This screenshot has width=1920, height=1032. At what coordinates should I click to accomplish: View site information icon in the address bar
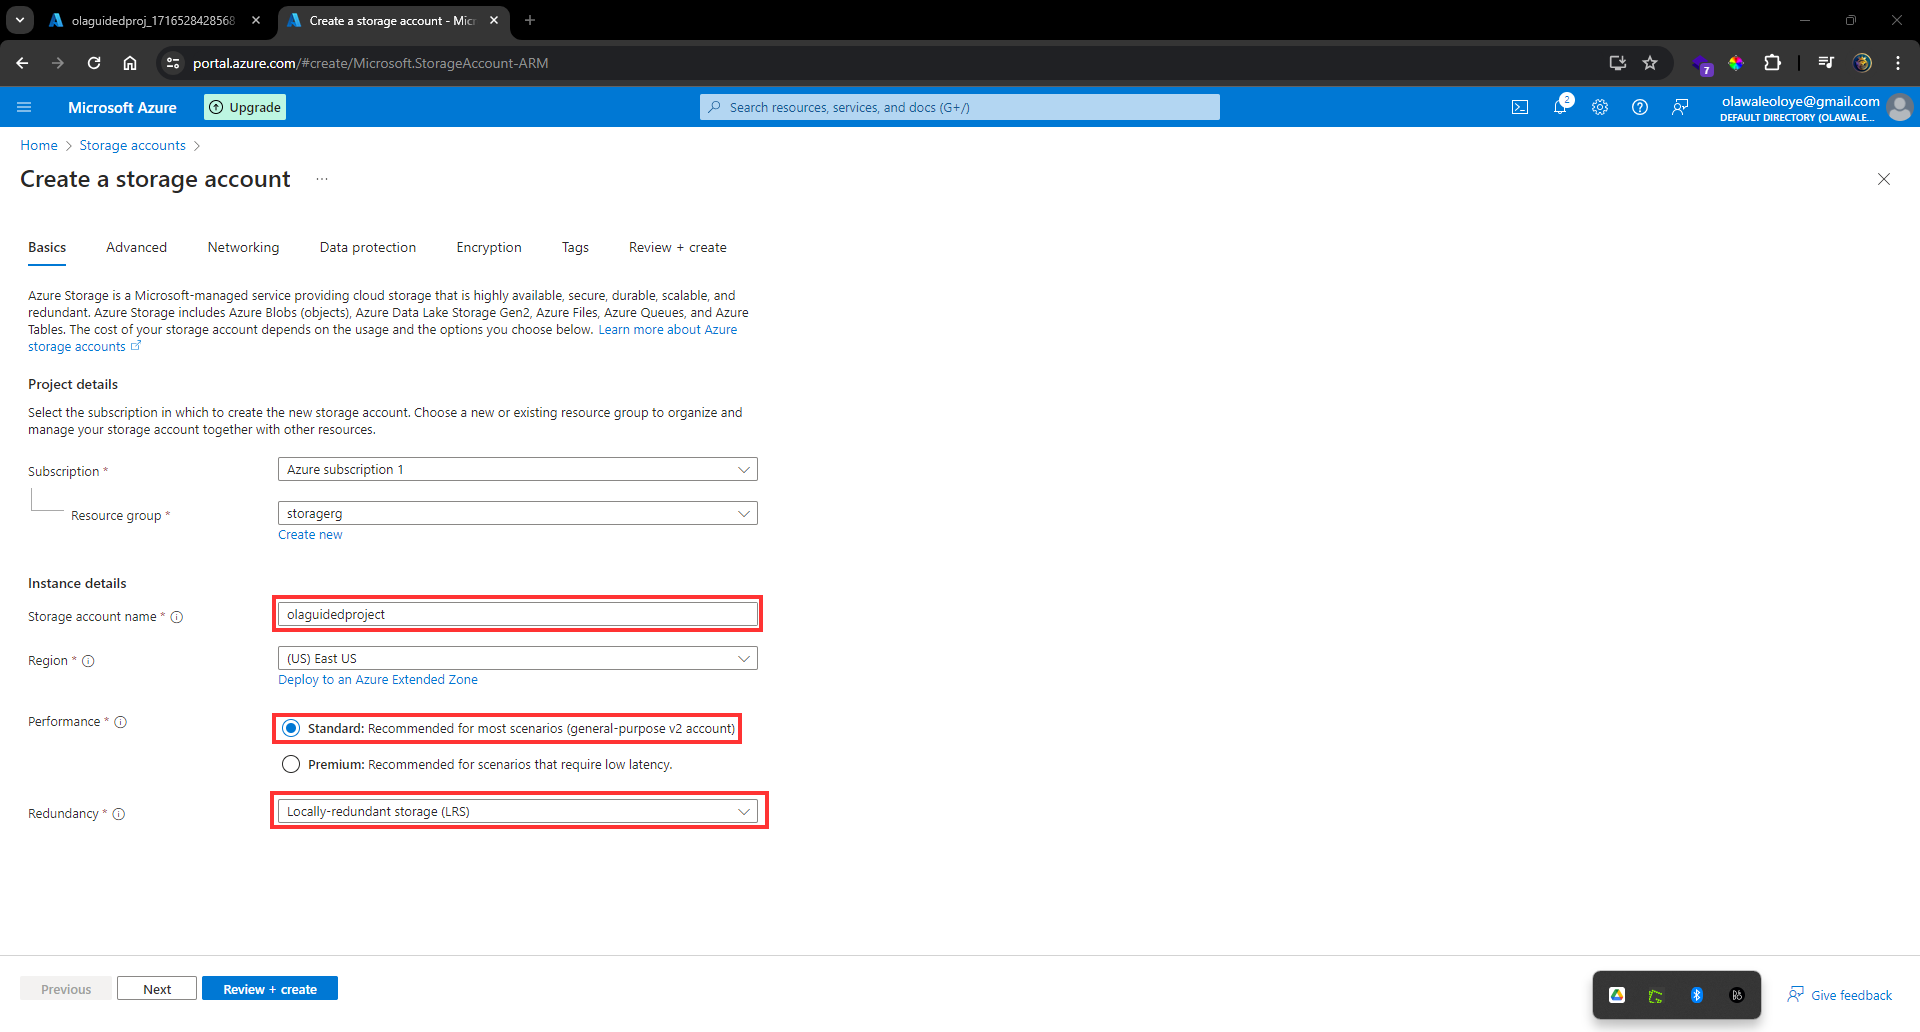pos(173,63)
